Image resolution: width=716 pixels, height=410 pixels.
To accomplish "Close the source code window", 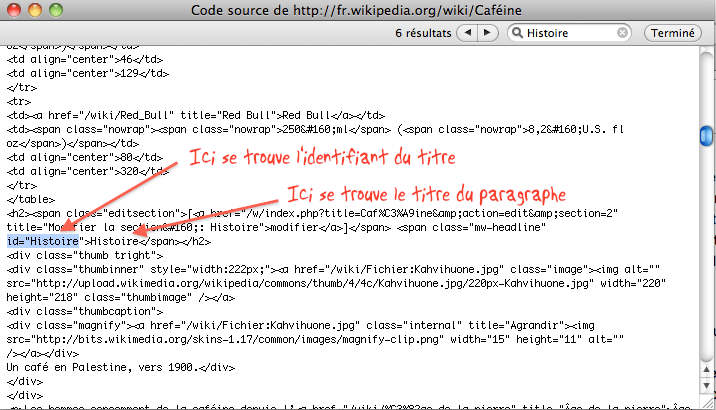I will (13, 10).
